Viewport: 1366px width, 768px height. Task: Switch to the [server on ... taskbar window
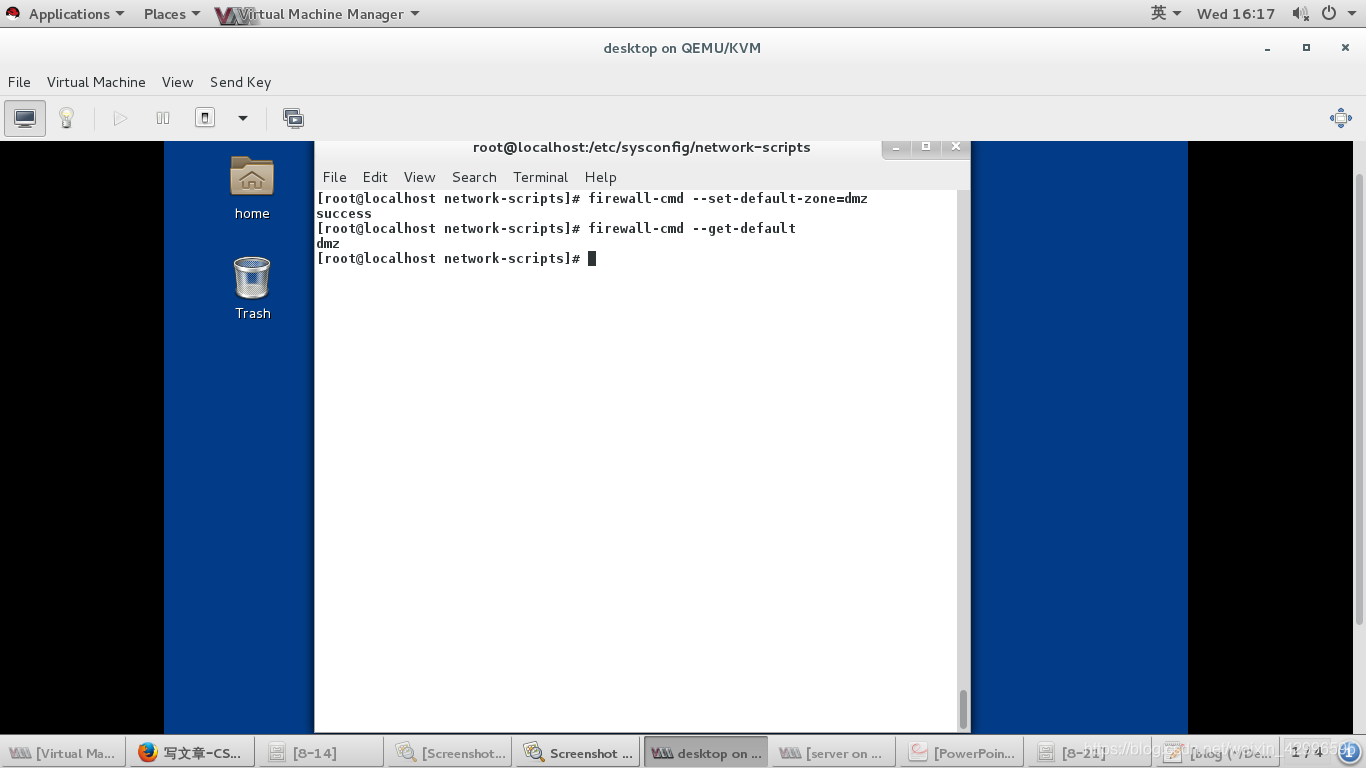point(834,753)
